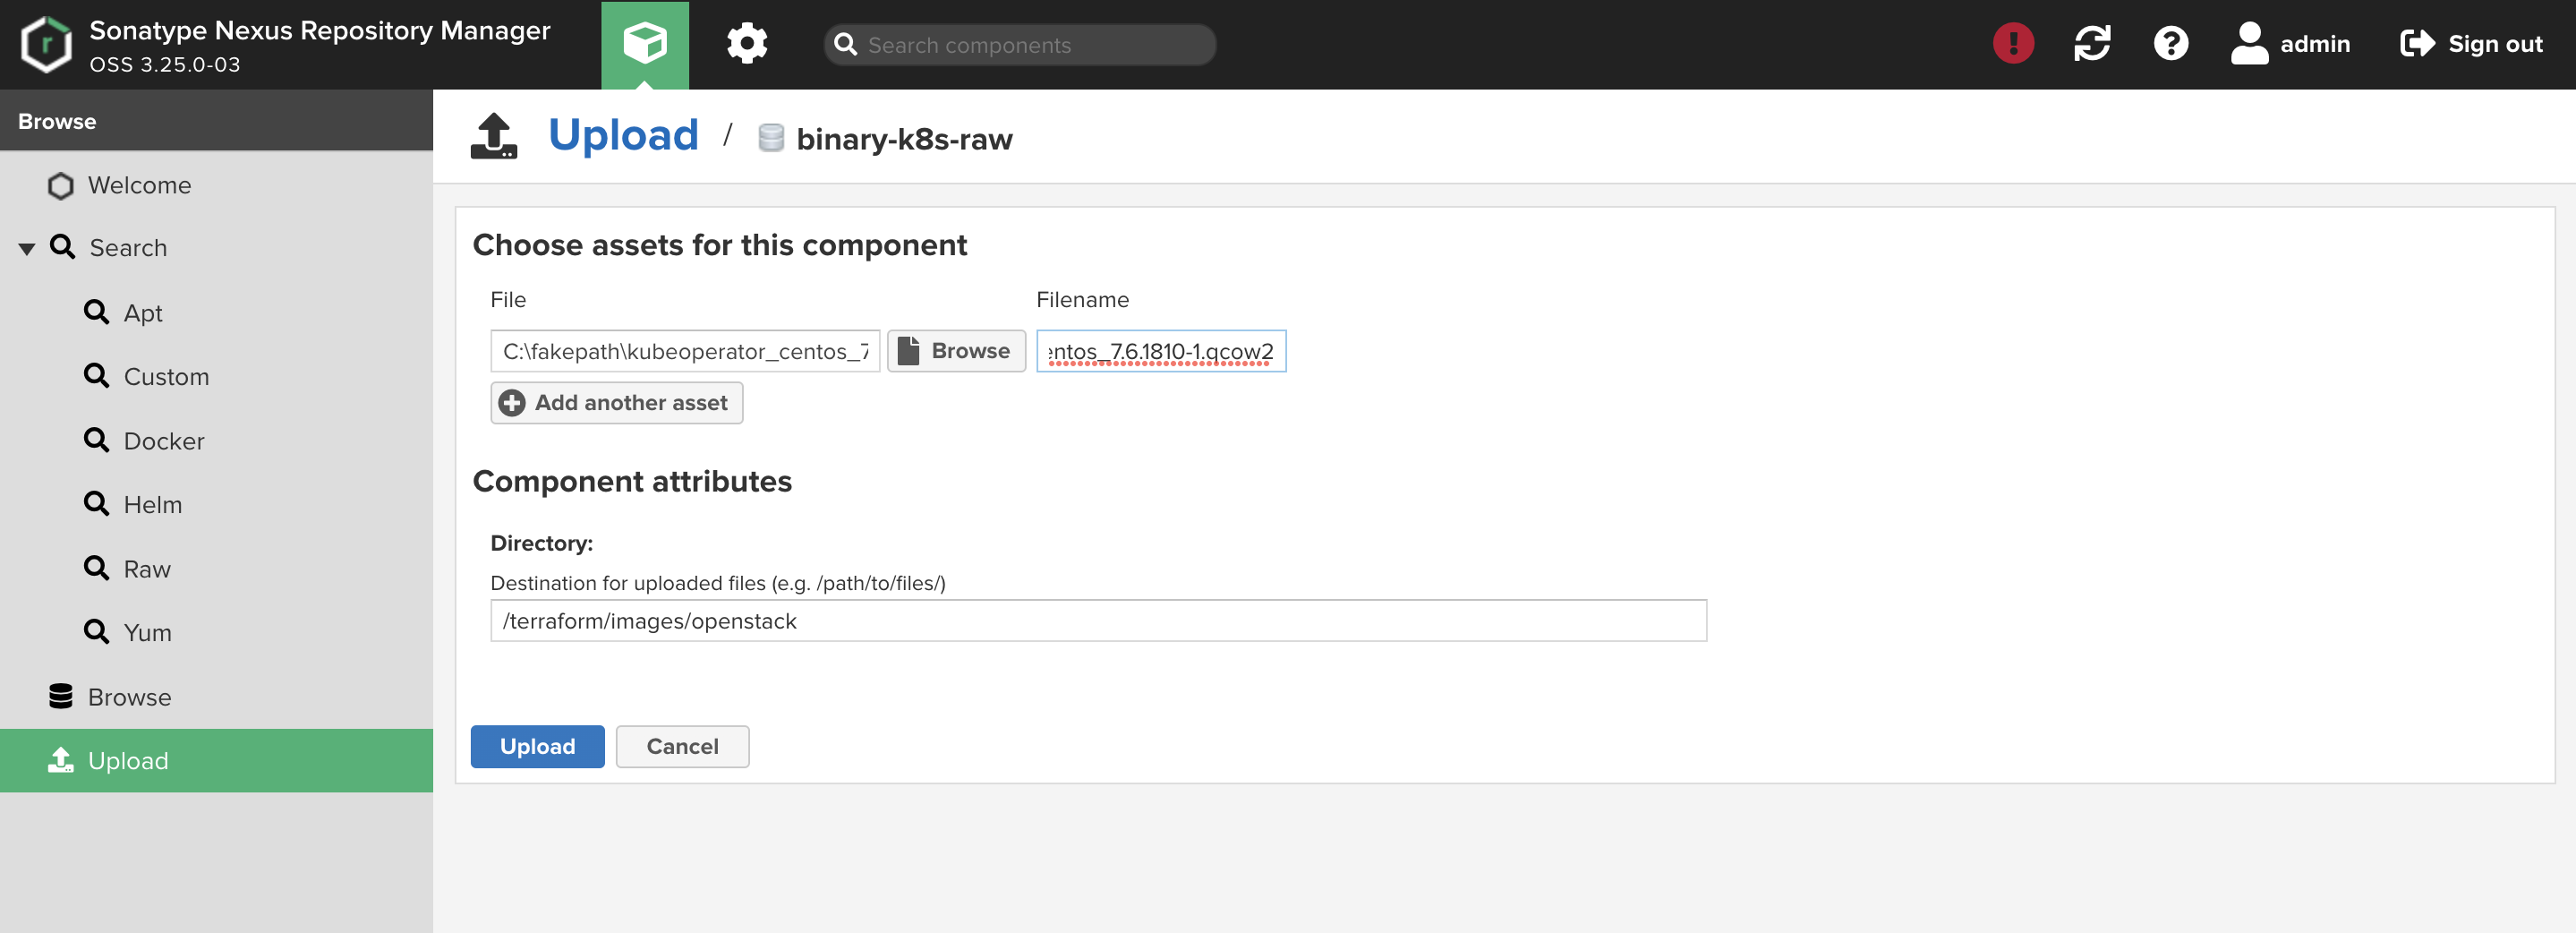The image size is (2576, 933).
Task: Click the Search components field
Action: click(1020, 45)
